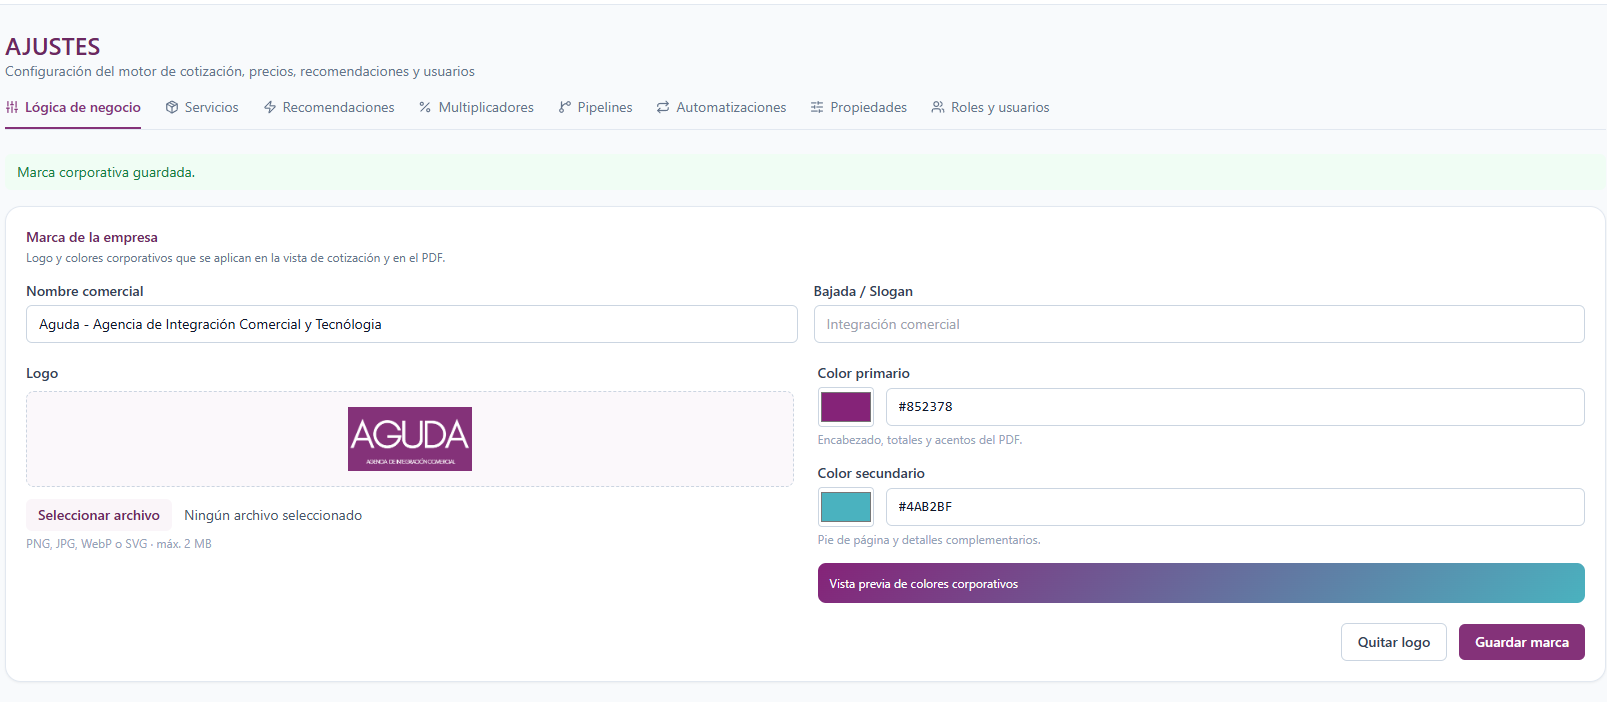Click the corporate colors gradient preview bar

1201,583
